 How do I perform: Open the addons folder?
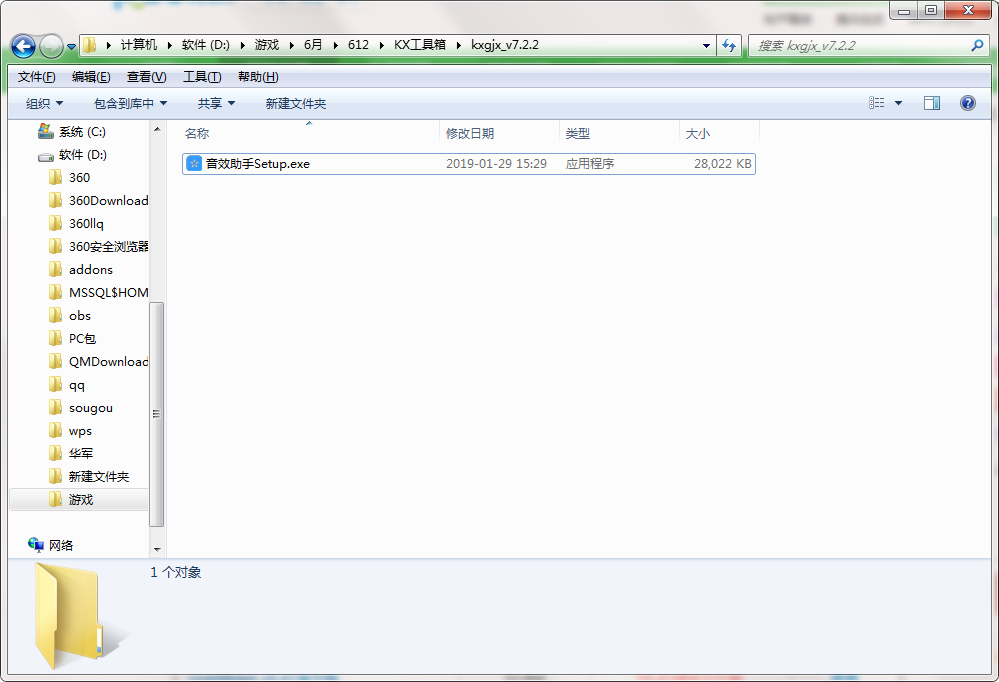pyautogui.click(x=90, y=270)
